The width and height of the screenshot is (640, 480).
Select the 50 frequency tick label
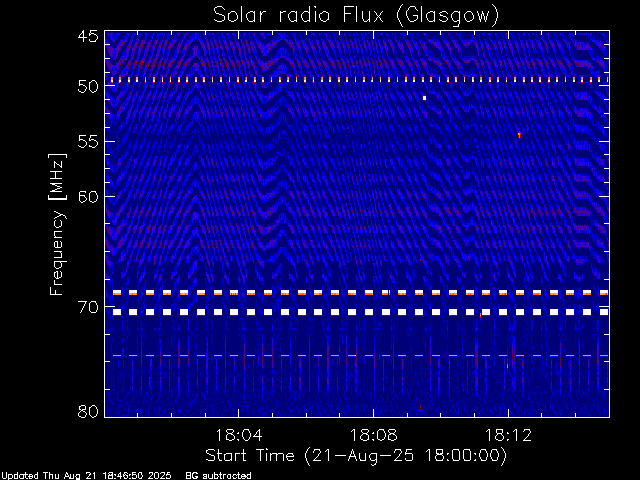coord(88,86)
